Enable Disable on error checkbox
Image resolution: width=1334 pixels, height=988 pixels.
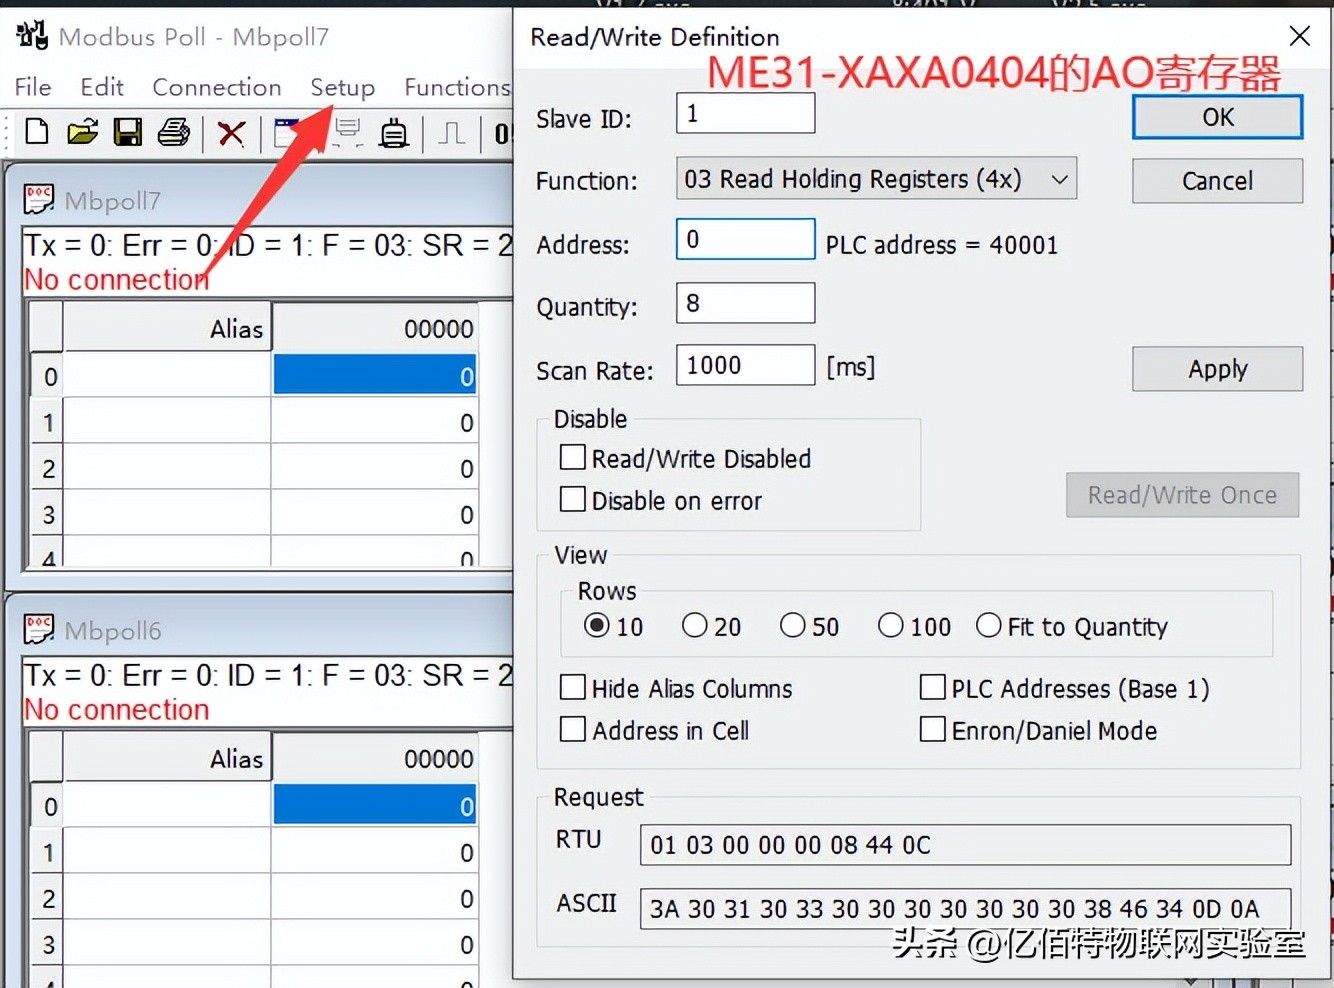[573, 499]
